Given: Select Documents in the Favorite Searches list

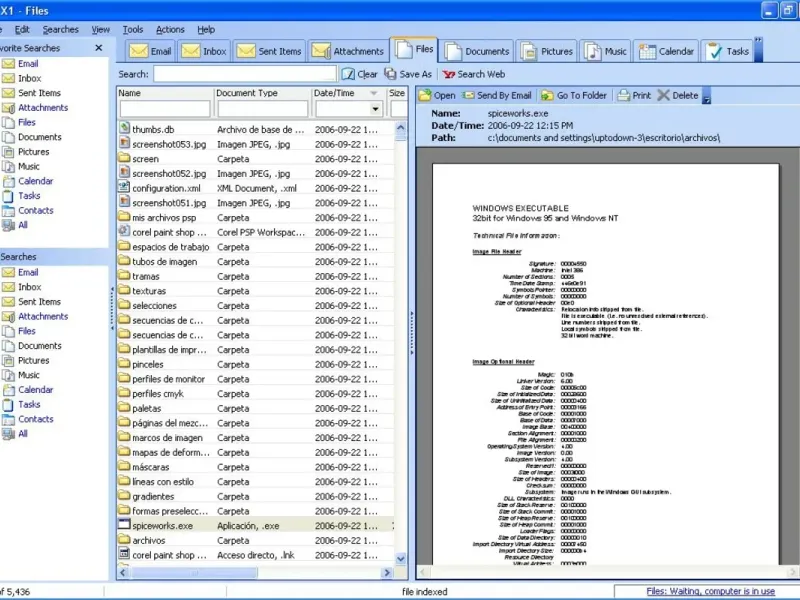Looking at the screenshot, I should [40, 137].
